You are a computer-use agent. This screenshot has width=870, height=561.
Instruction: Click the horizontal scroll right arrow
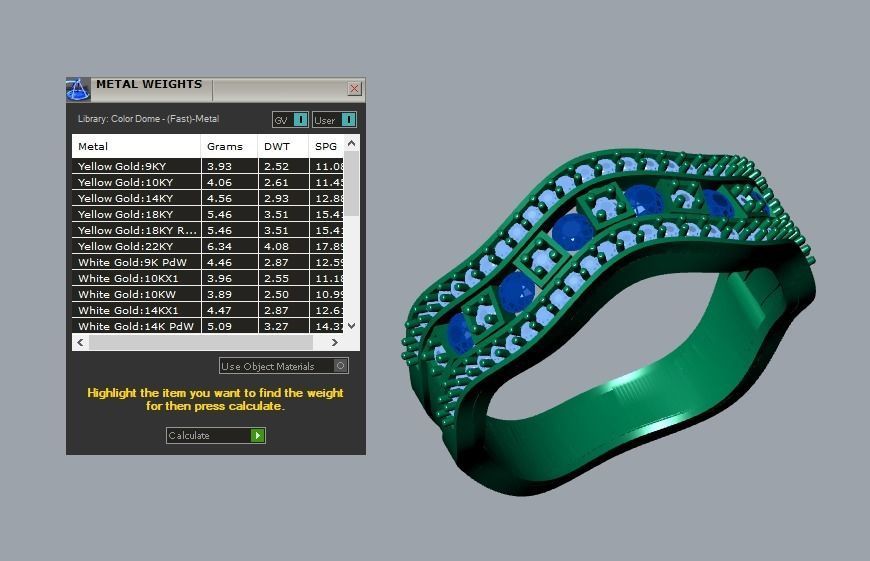(335, 342)
